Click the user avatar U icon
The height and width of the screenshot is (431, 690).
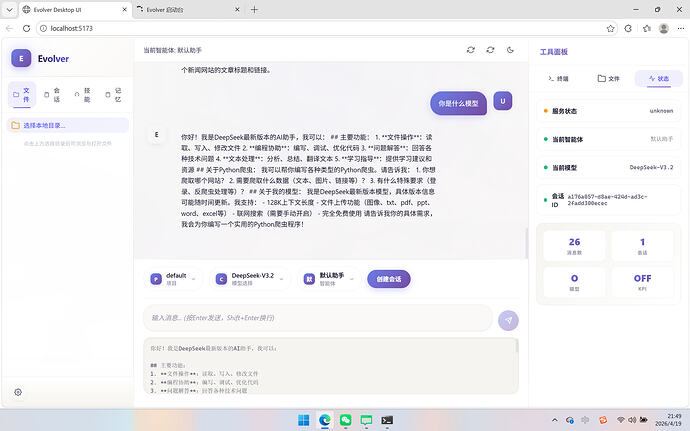point(503,101)
